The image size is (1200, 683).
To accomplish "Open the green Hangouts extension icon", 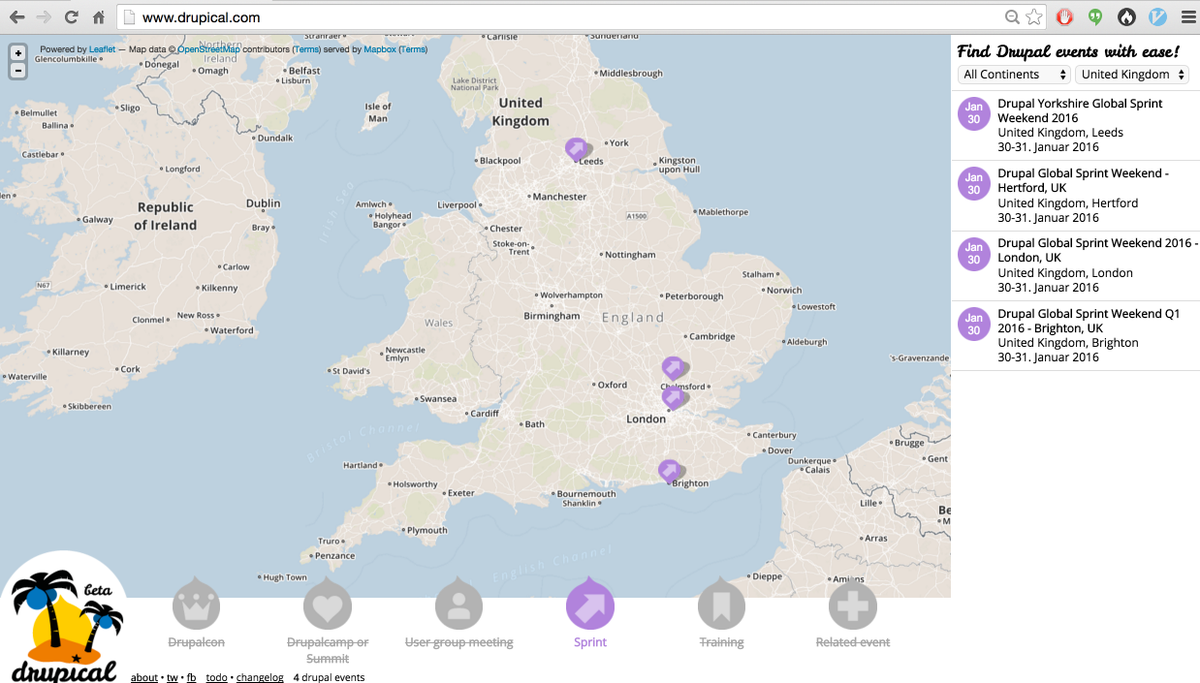I will point(1096,17).
